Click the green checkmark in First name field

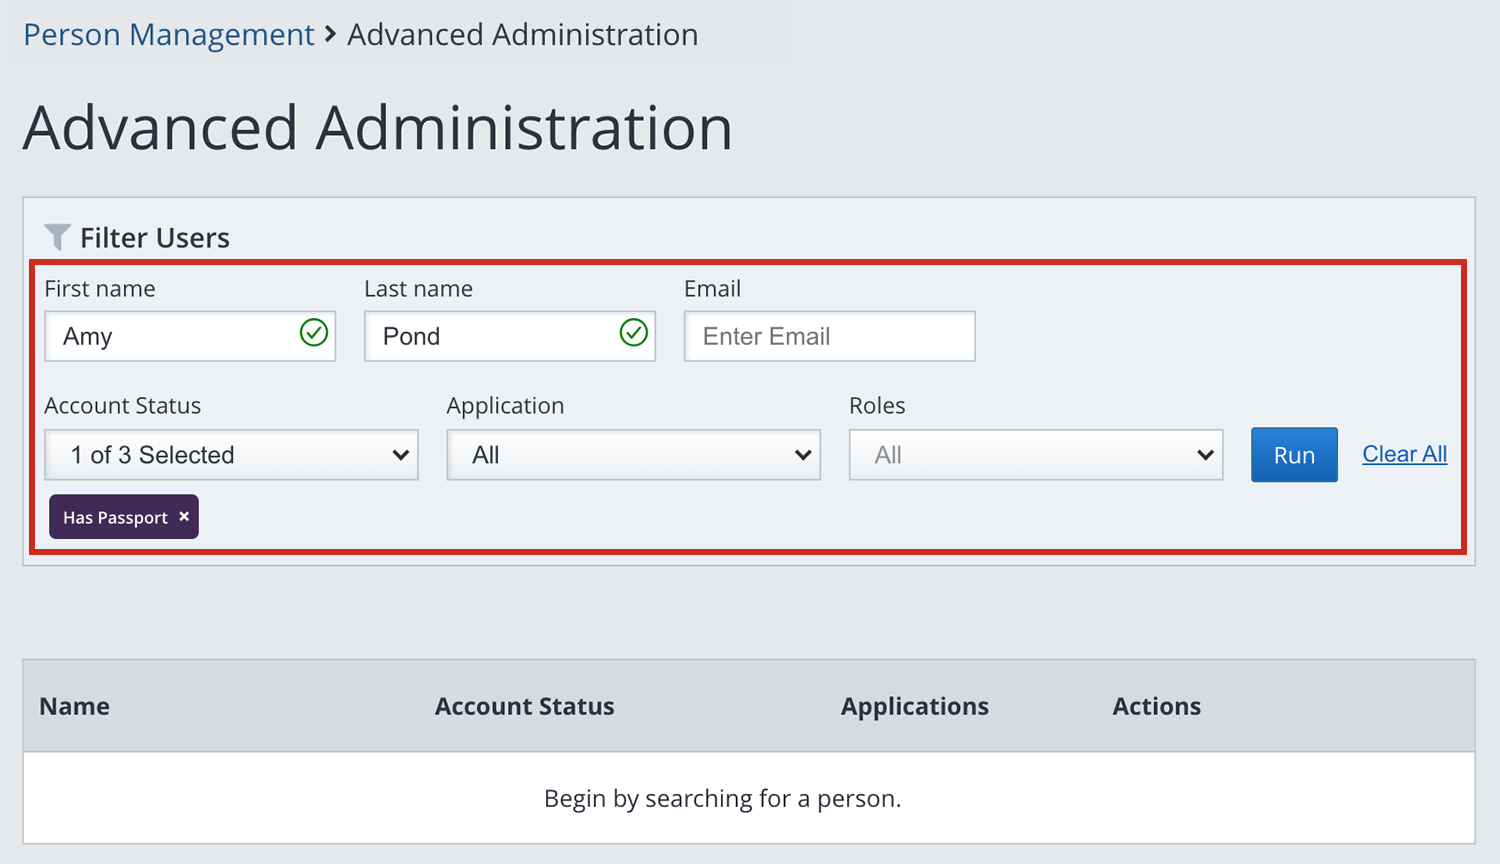coord(314,333)
